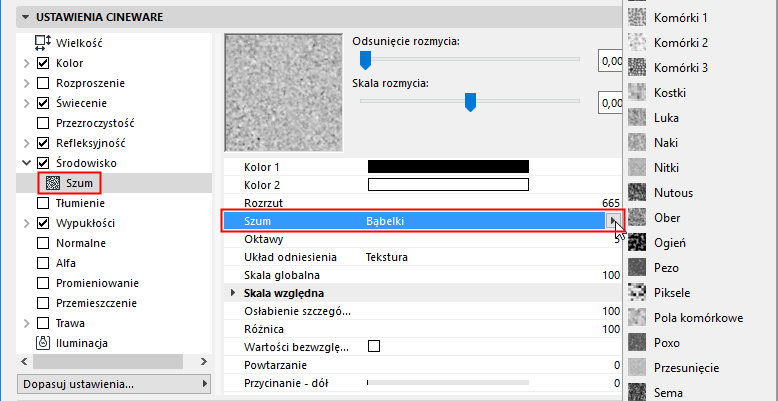778x401 pixels.
Task: Click the Układ odniesienia Tekstura value
Action: 387,257
